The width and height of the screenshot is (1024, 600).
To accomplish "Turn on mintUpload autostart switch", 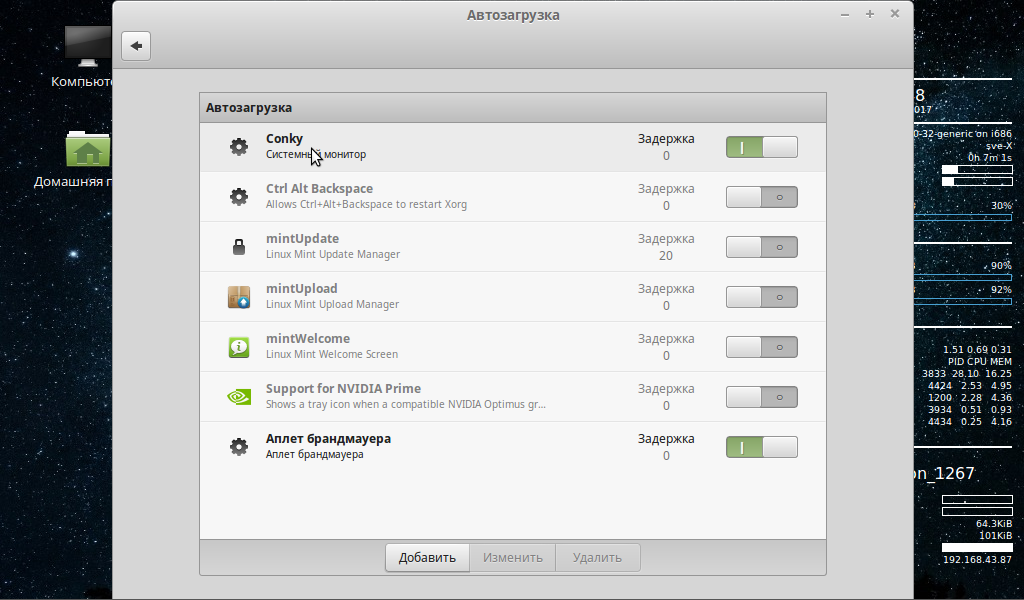I will (x=761, y=297).
